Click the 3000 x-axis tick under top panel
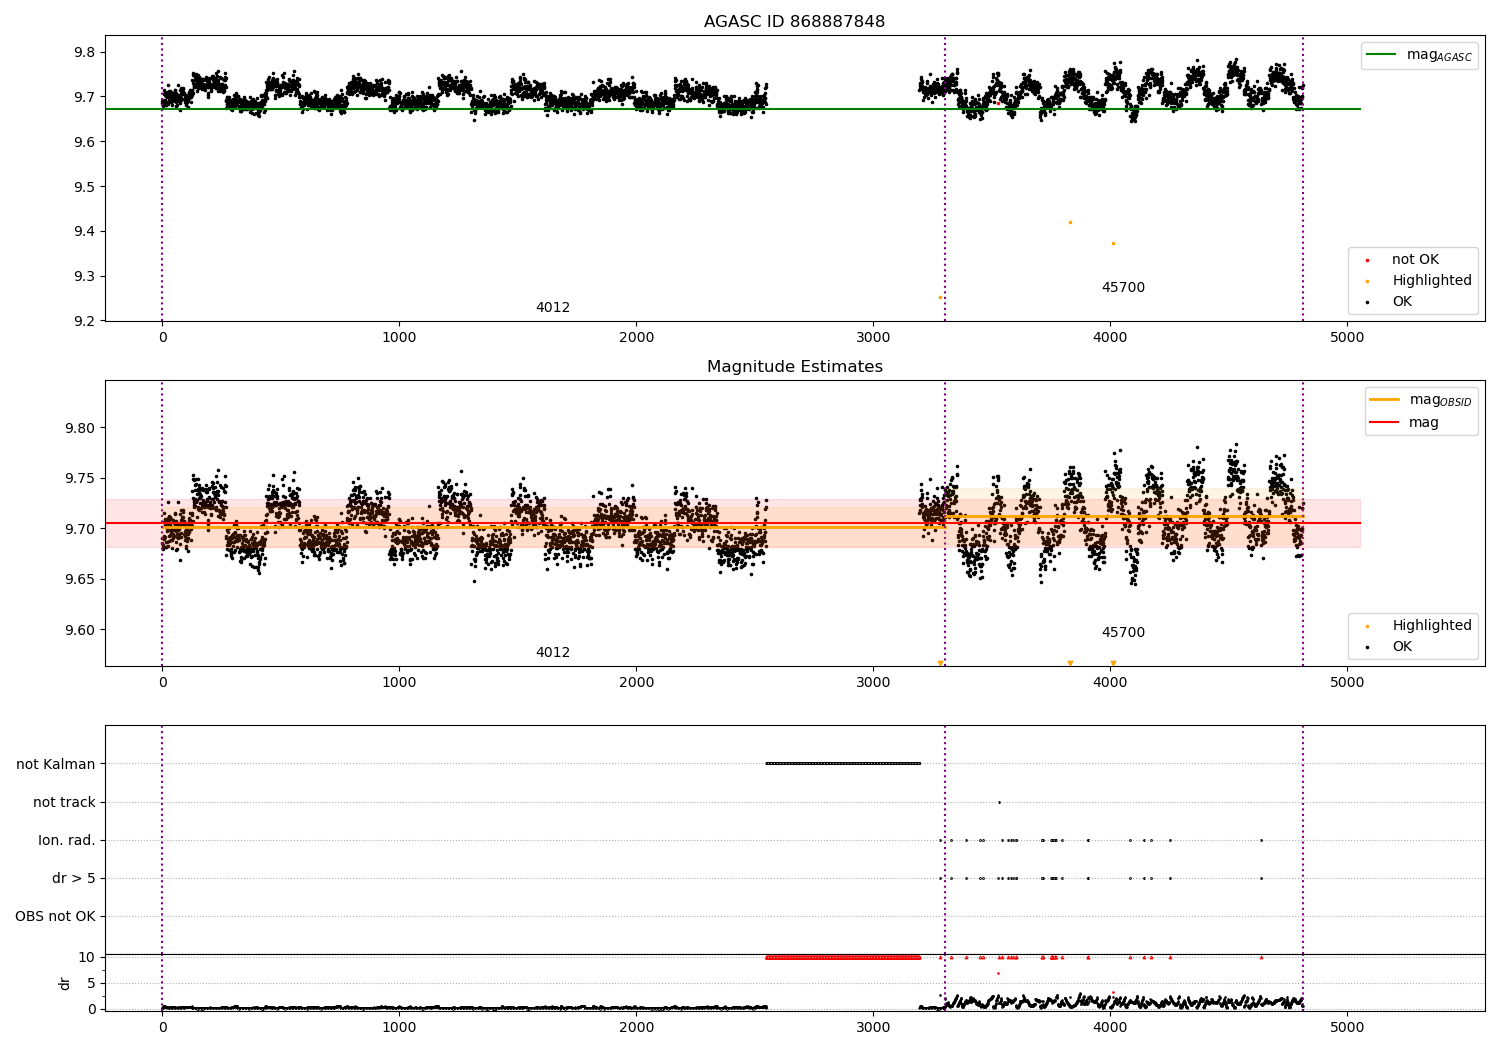This screenshot has height=1050, width=1500. tap(873, 338)
